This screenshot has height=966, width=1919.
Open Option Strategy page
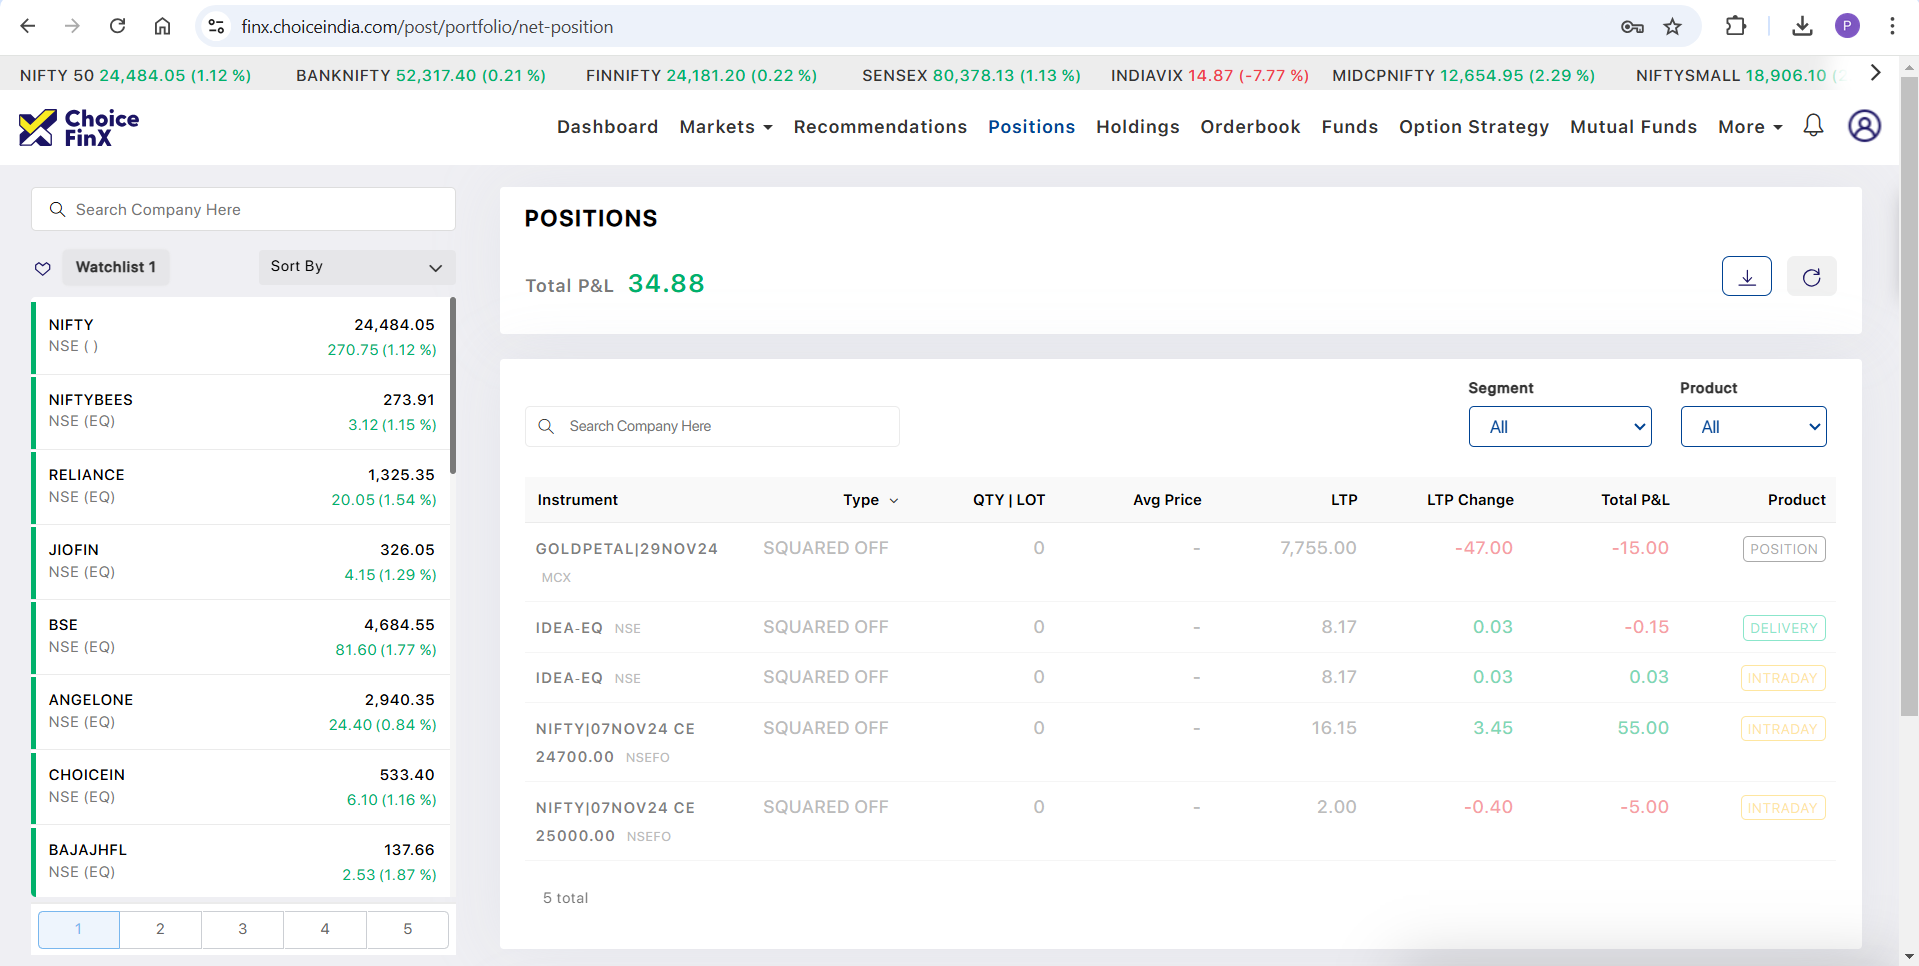pos(1473,127)
